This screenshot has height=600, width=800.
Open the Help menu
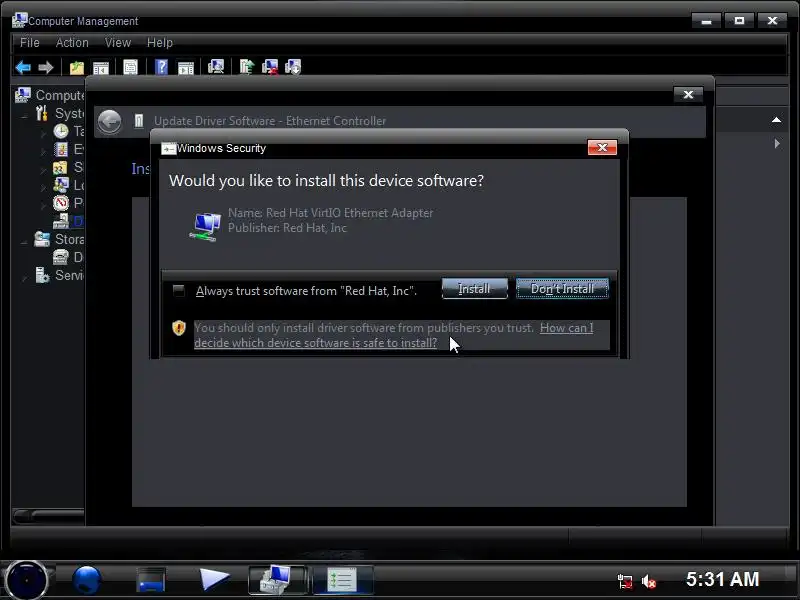[x=160, y=43]
